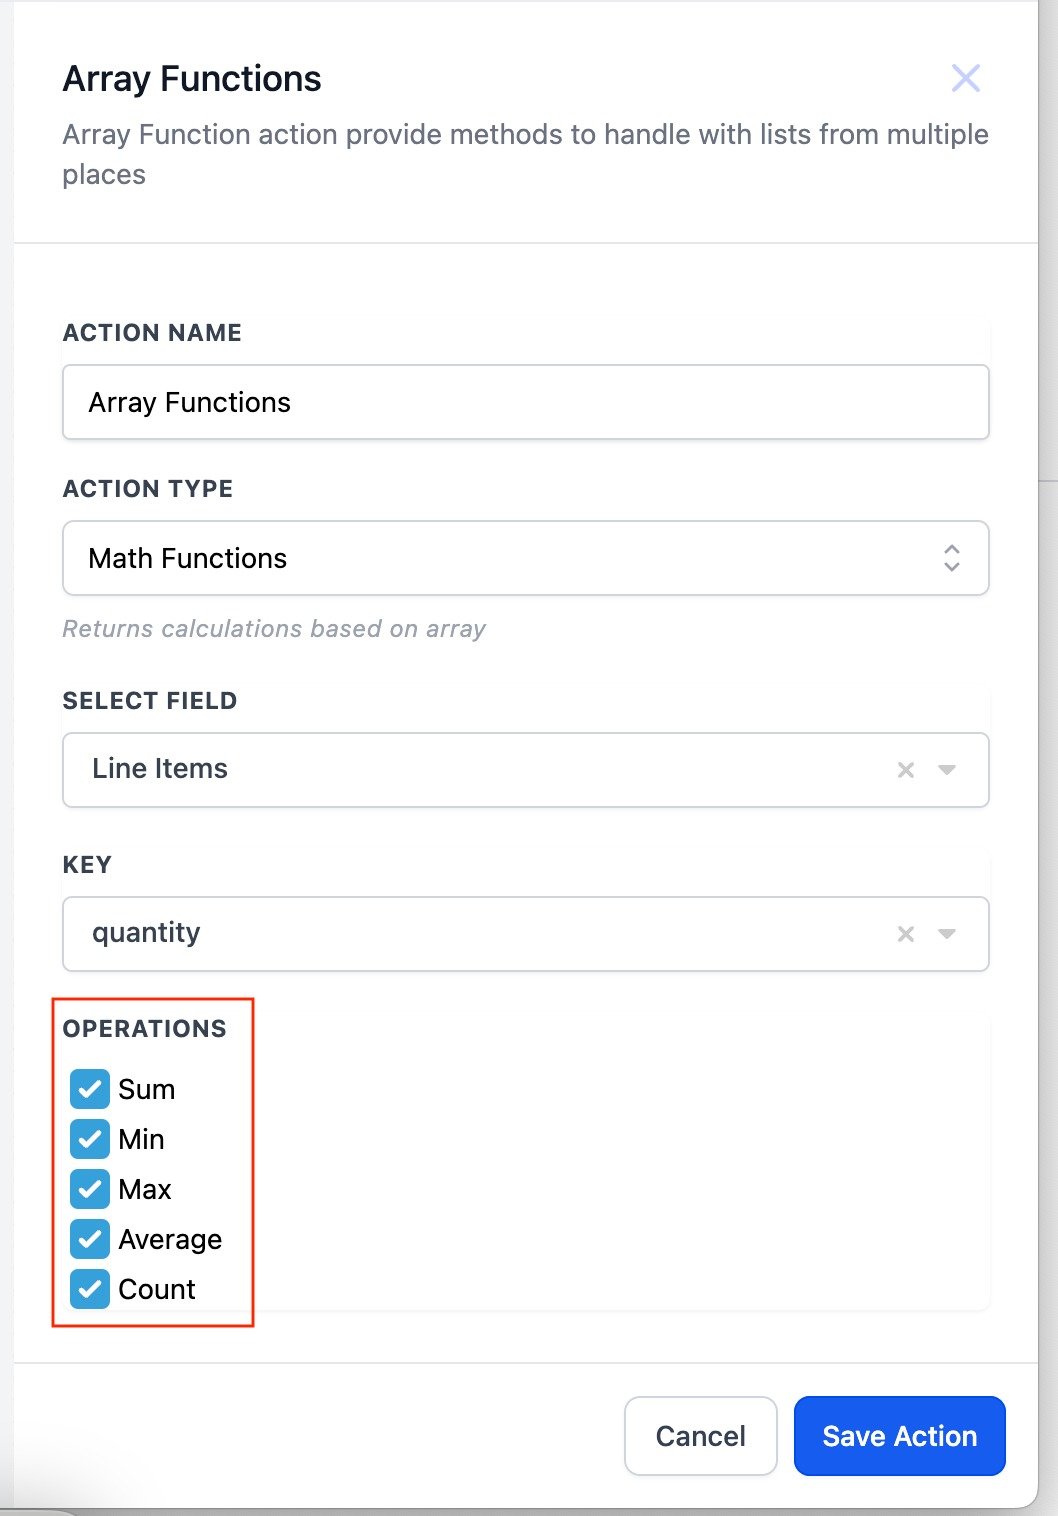
Task: Click the Action Type up-down chevron
Action: [x=951, y=558]
